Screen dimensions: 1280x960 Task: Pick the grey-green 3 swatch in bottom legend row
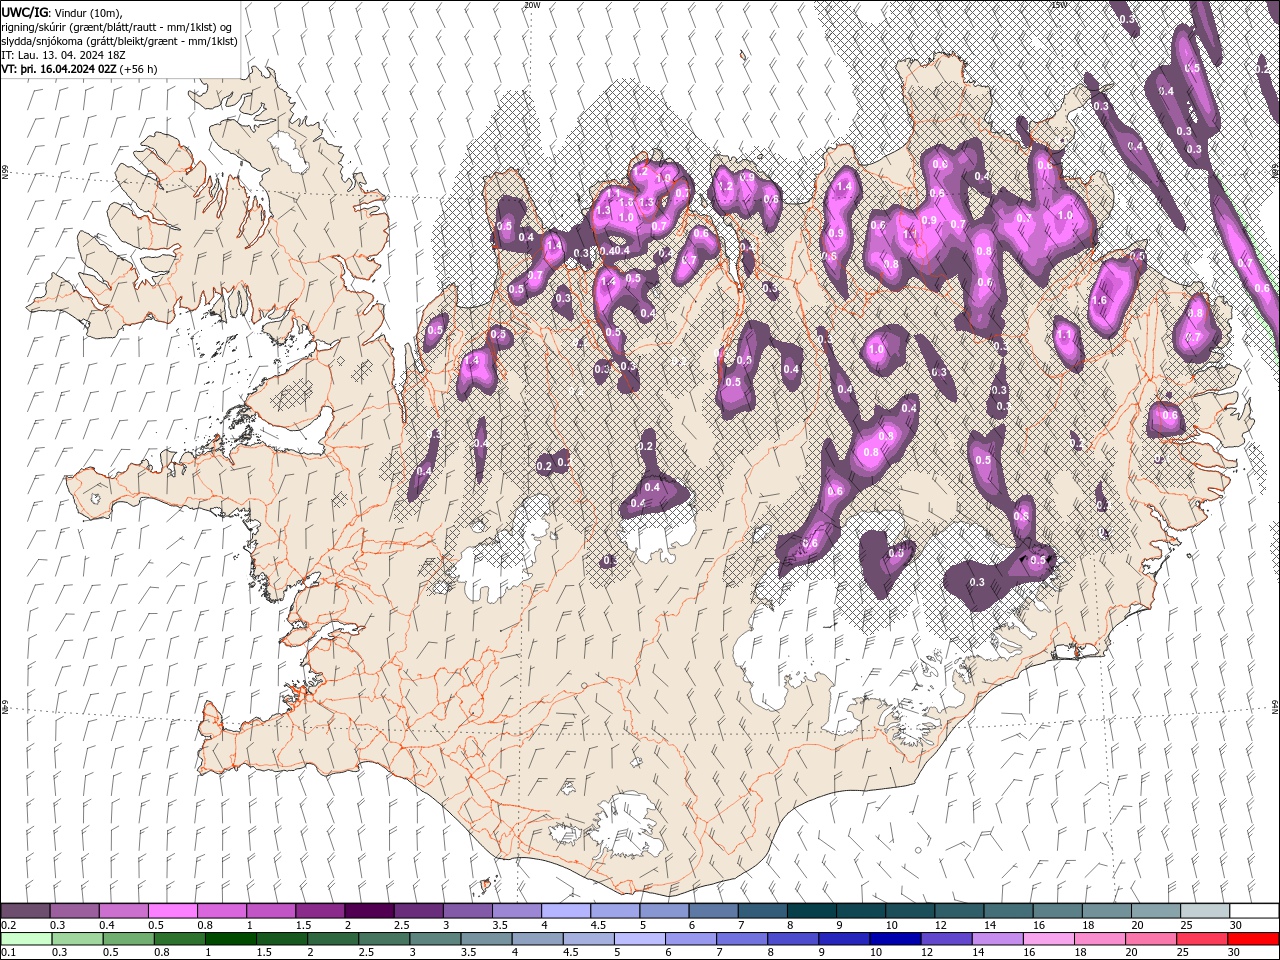tap(435, 939)
